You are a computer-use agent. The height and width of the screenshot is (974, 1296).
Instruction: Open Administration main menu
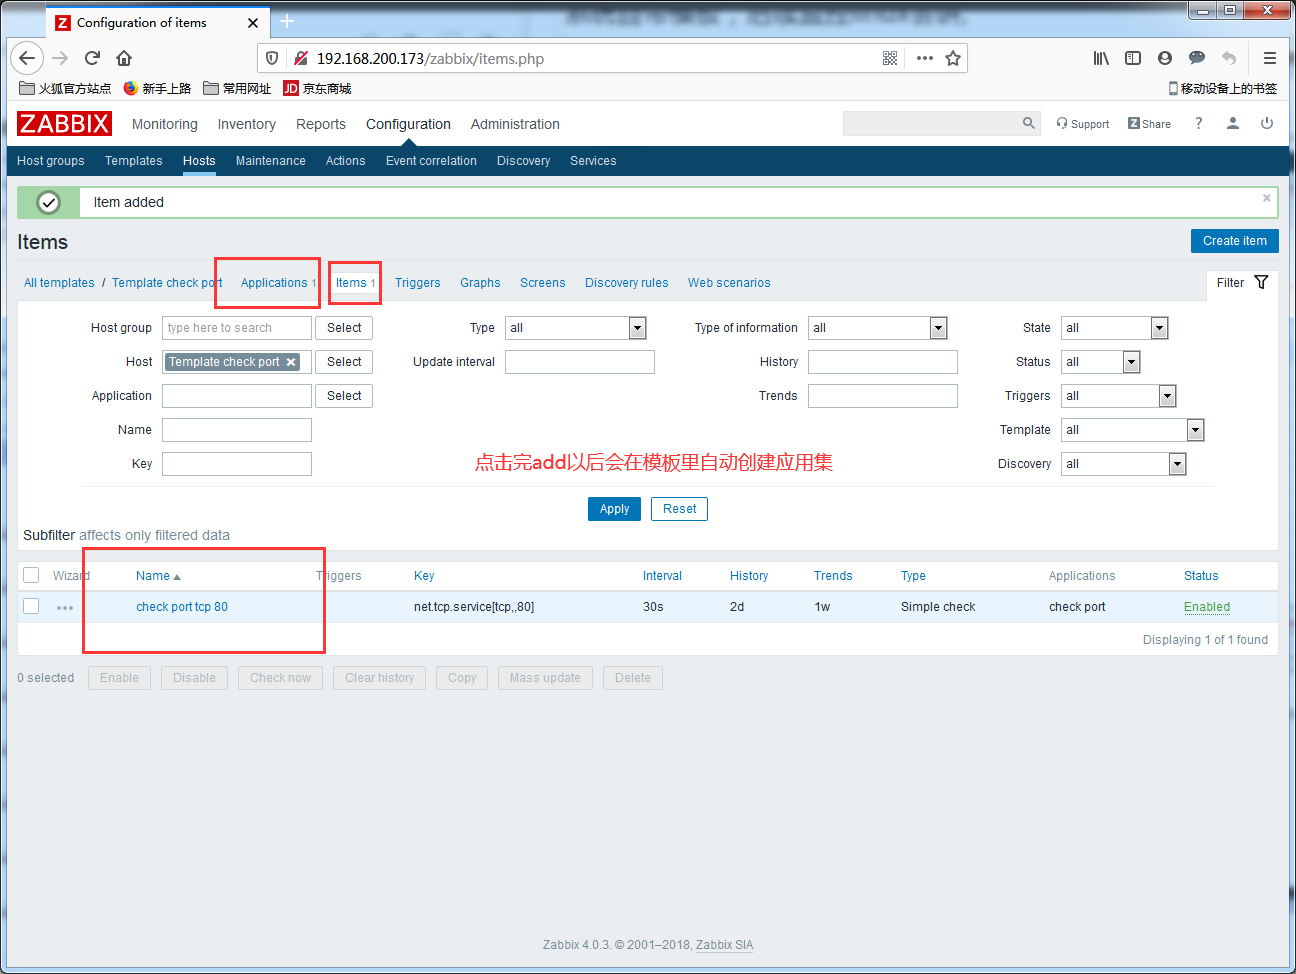(x=515, y=124)
